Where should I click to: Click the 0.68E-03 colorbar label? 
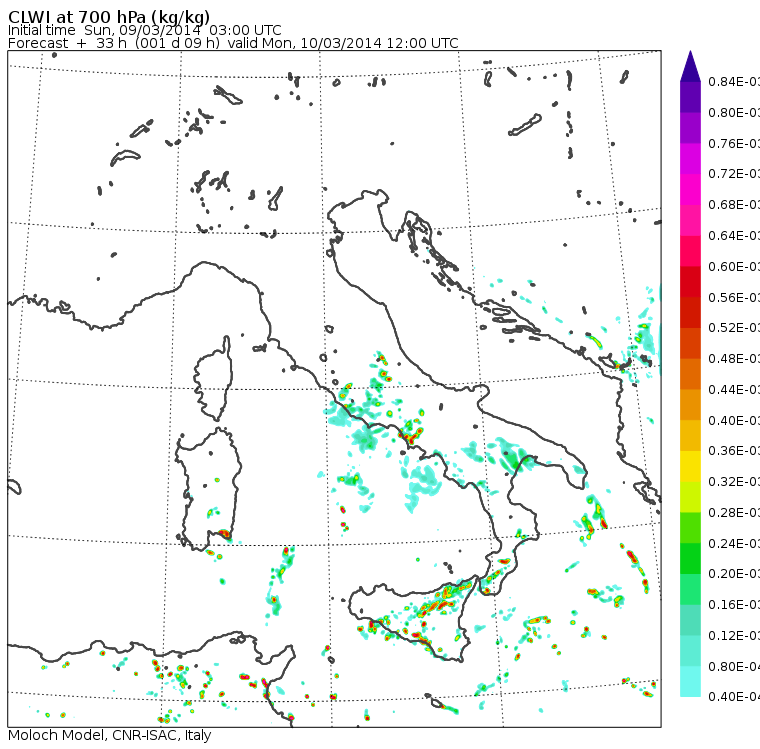tap(734, 205)
